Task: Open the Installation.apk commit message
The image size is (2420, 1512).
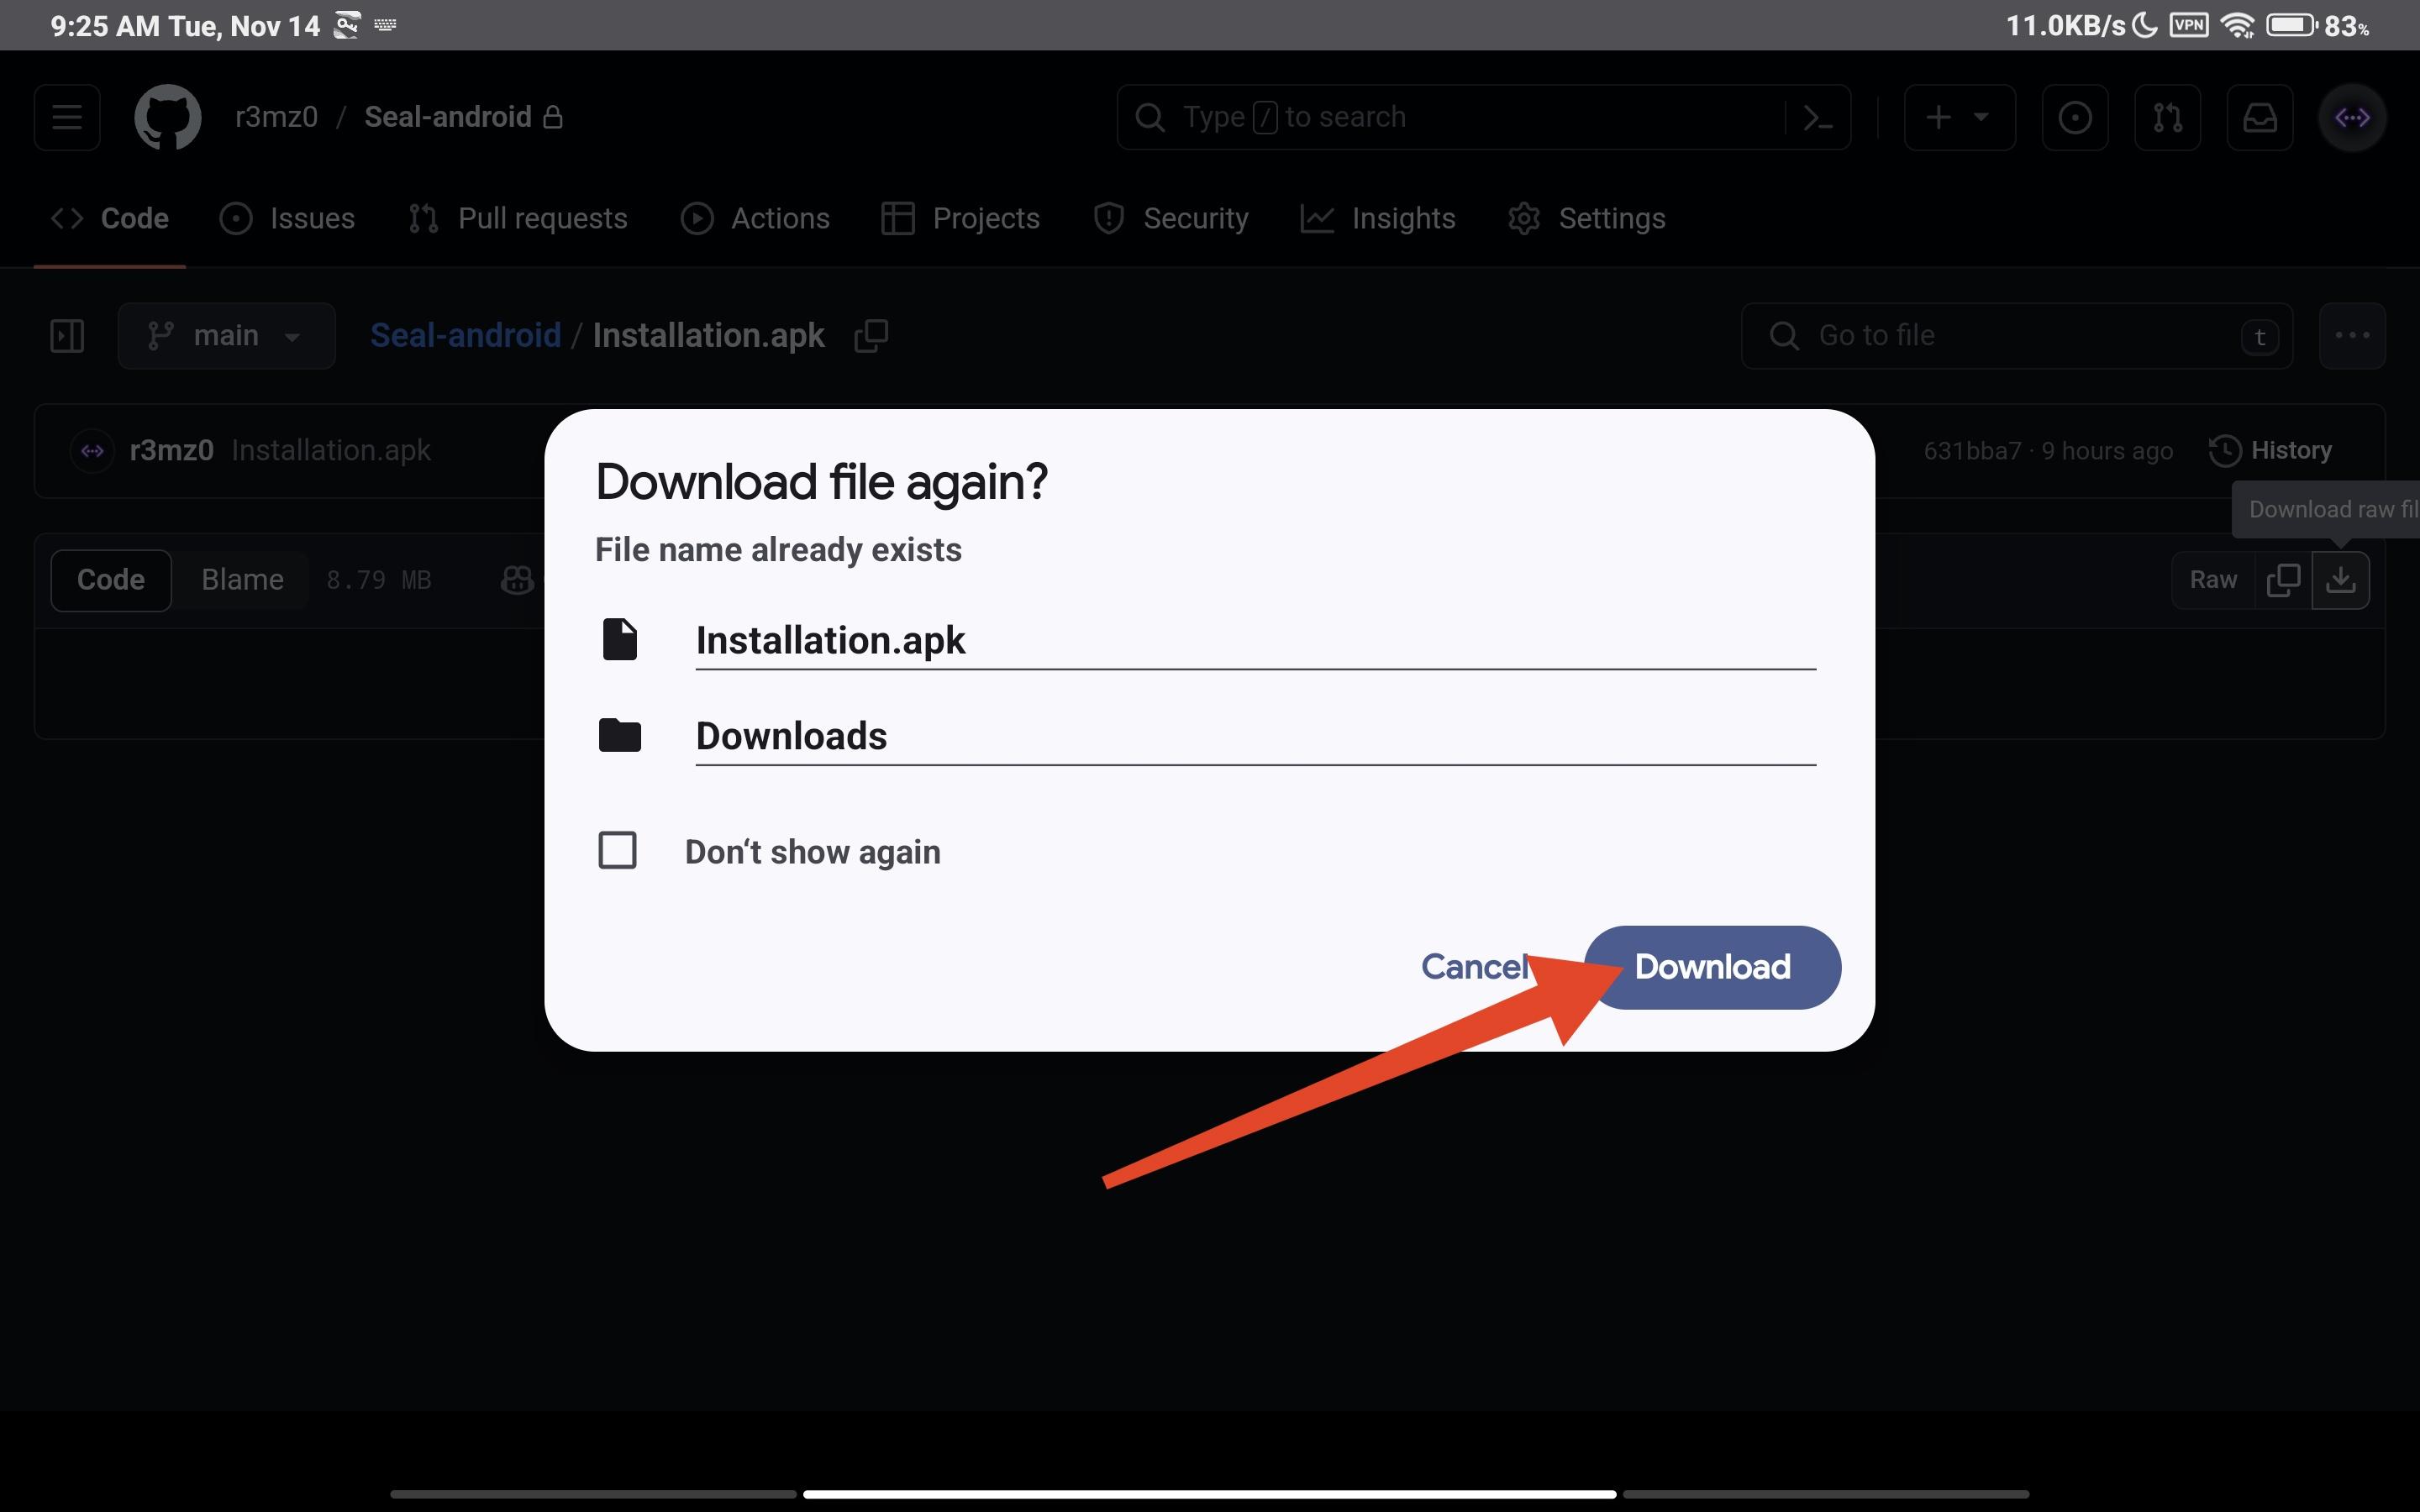Action: [x=331, y=450]
